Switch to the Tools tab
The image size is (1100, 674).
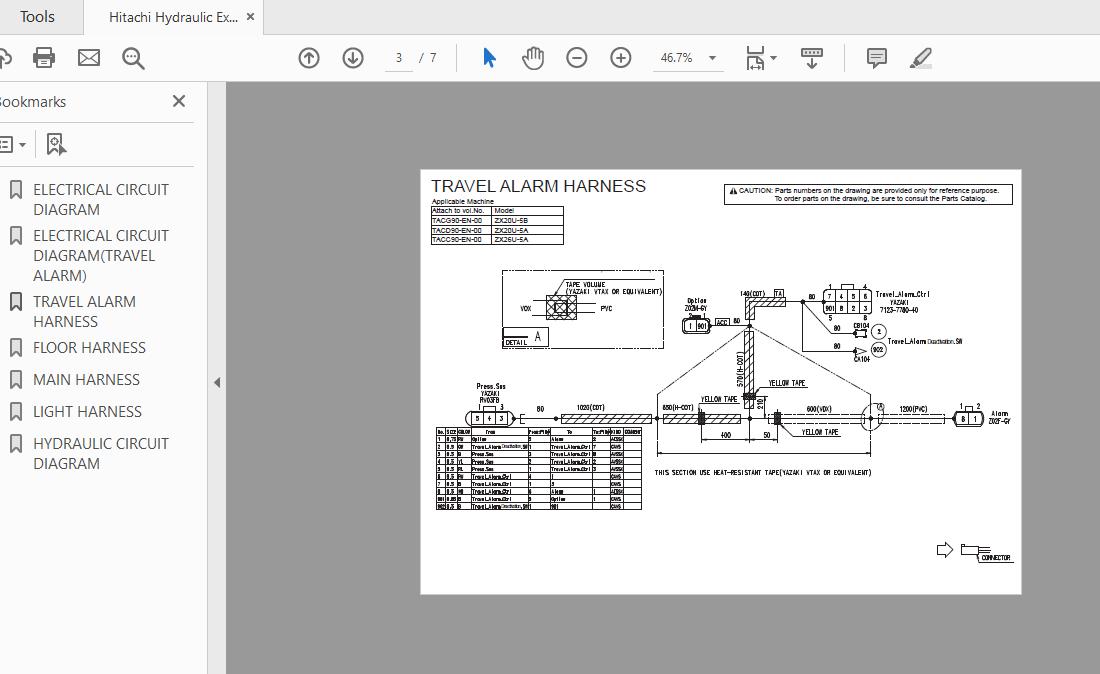coord(38,17)
